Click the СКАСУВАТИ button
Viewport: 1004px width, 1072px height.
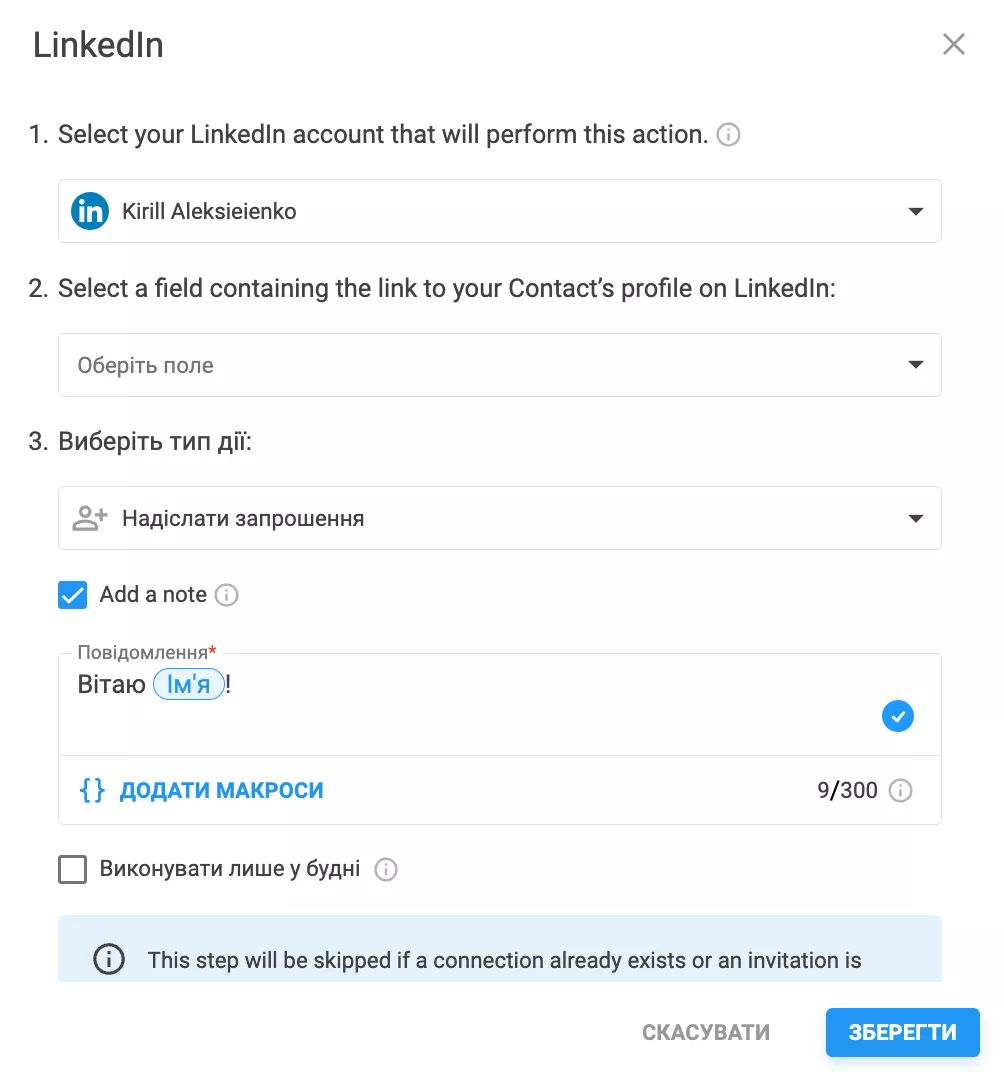pos(705,1032)
